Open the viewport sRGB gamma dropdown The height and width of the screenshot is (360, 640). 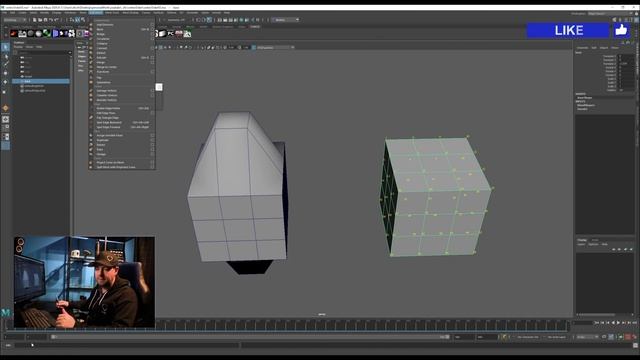pyautogui.click(x=276, y=47)
